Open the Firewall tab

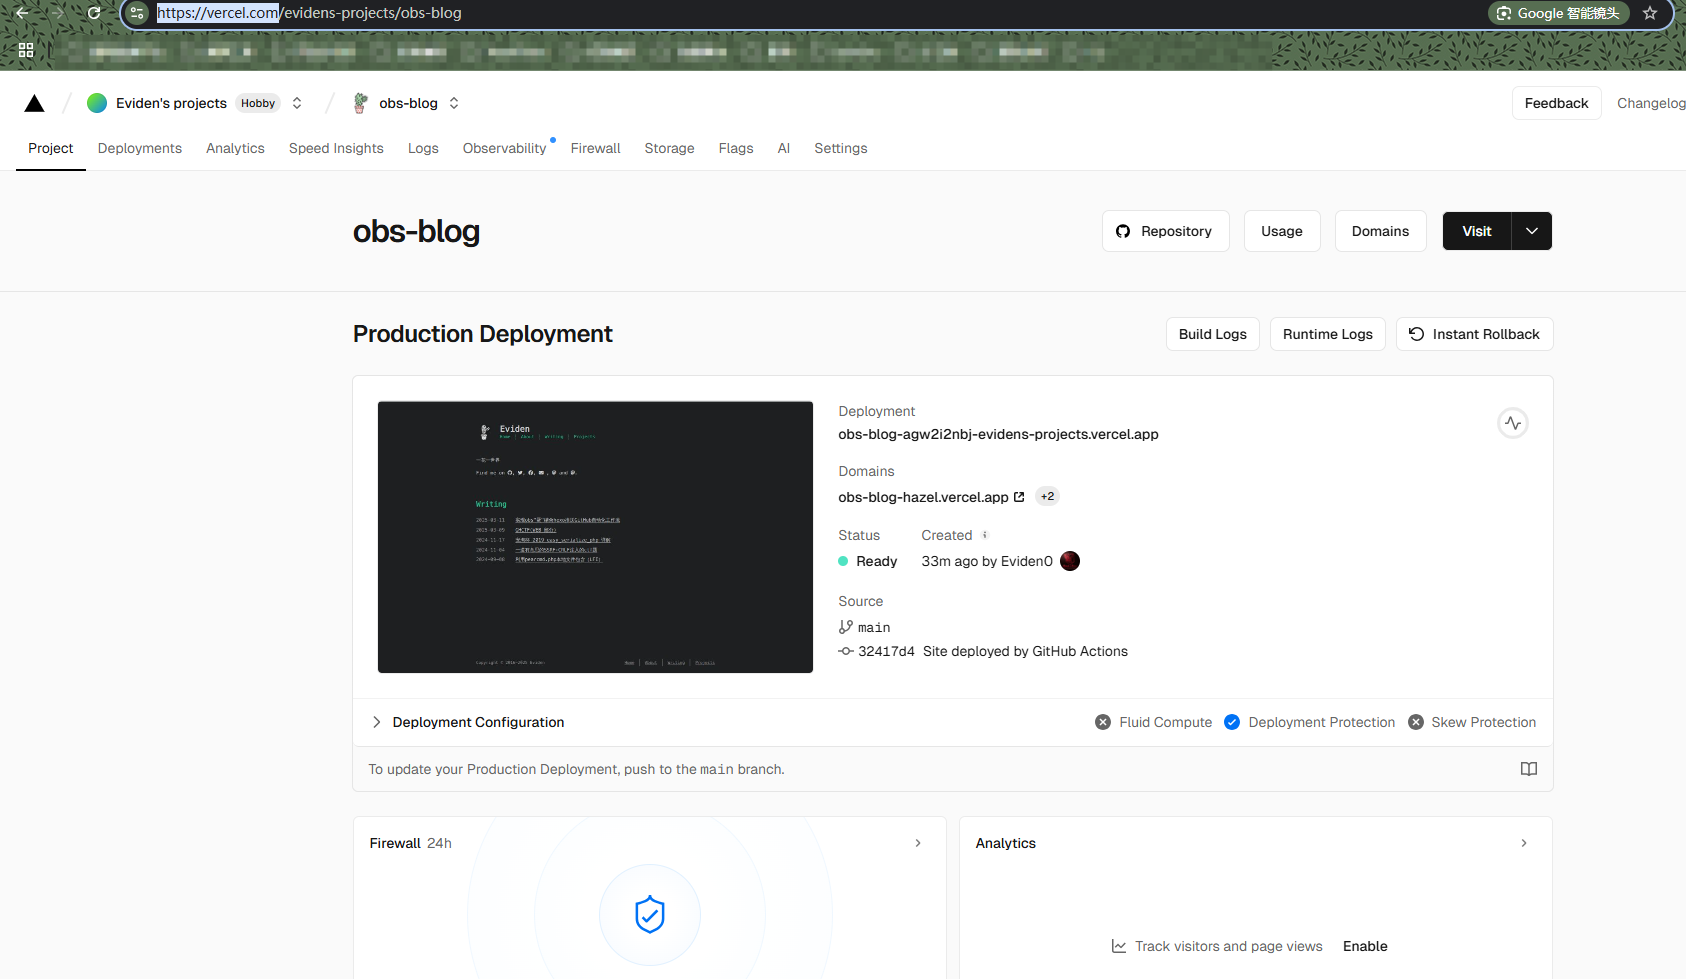pos(596,148)
